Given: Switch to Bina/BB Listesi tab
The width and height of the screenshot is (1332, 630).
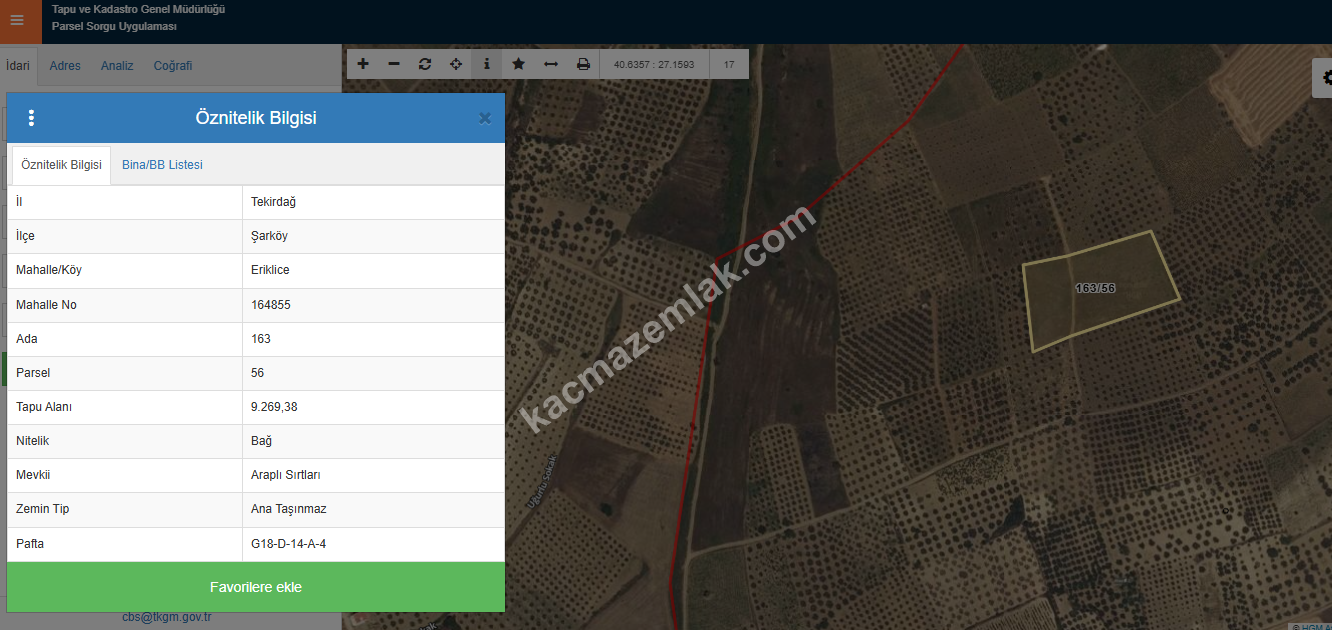Looking at the screenshot, I should 162,165.
